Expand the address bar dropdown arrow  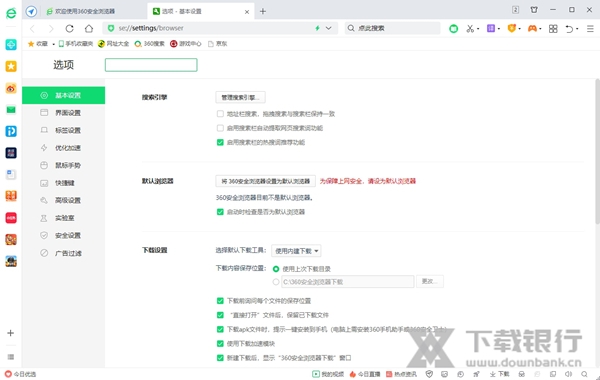[328, 28]
